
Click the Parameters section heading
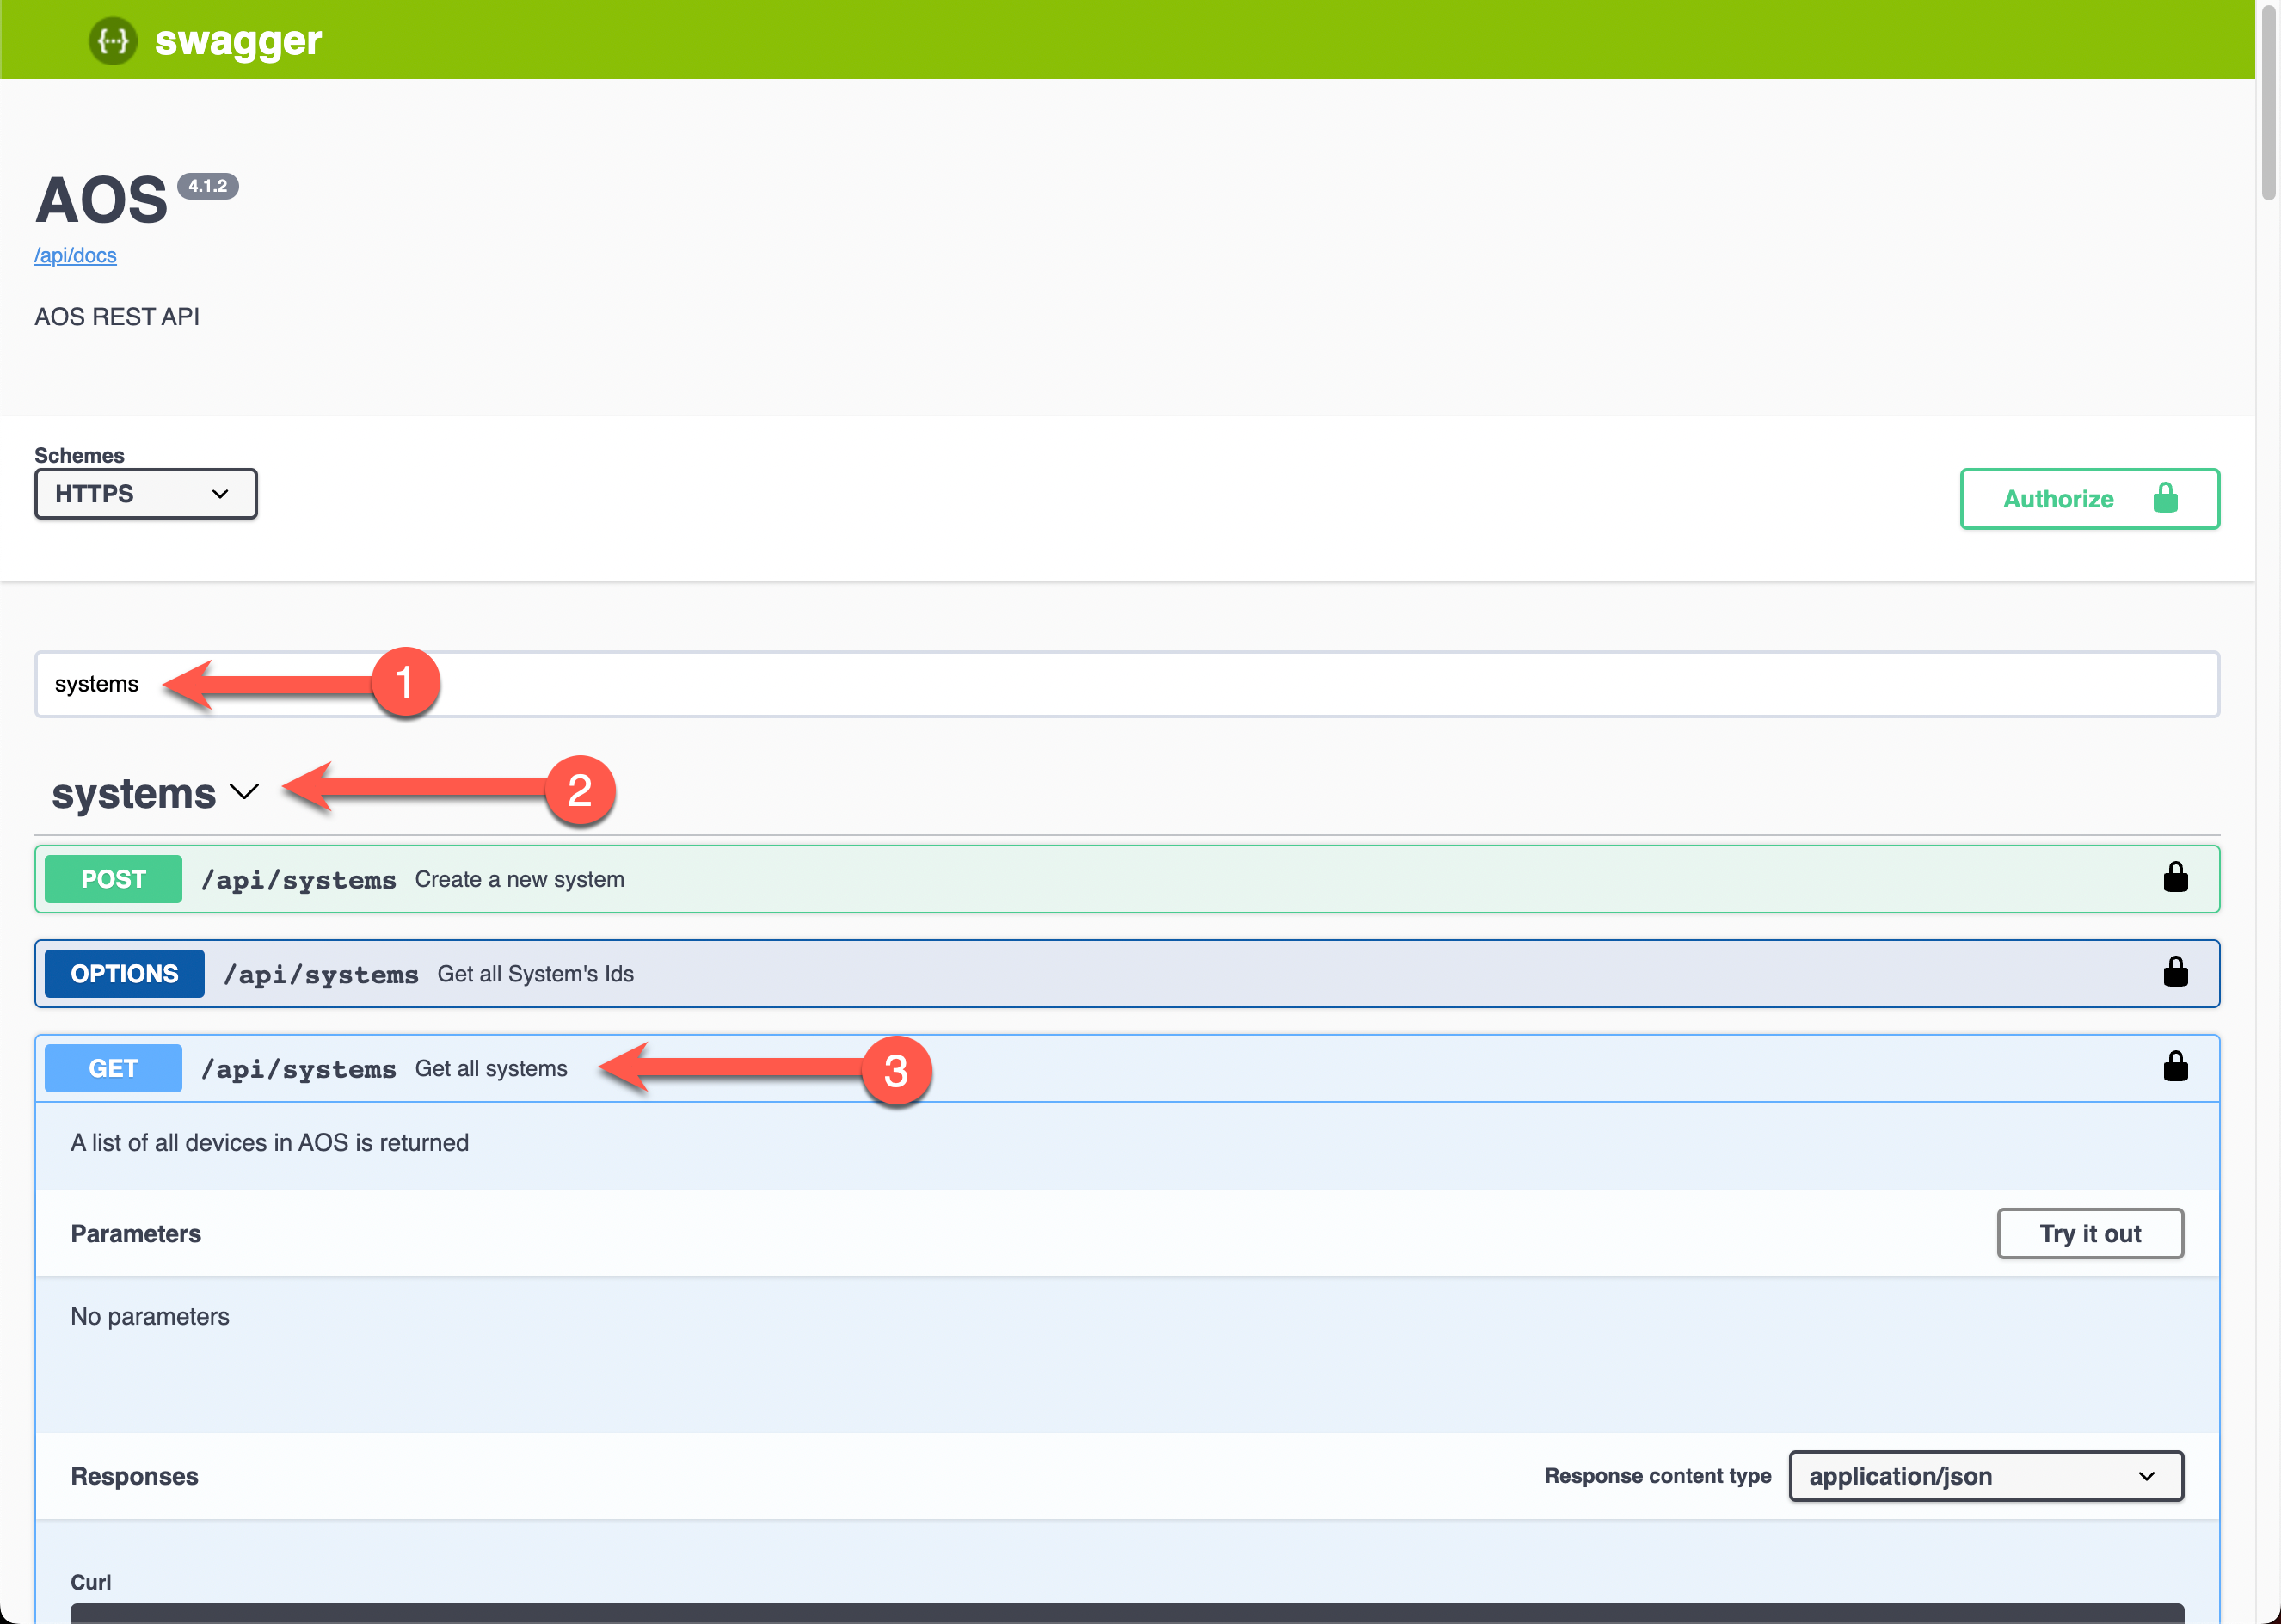[x=136, y=1234]
